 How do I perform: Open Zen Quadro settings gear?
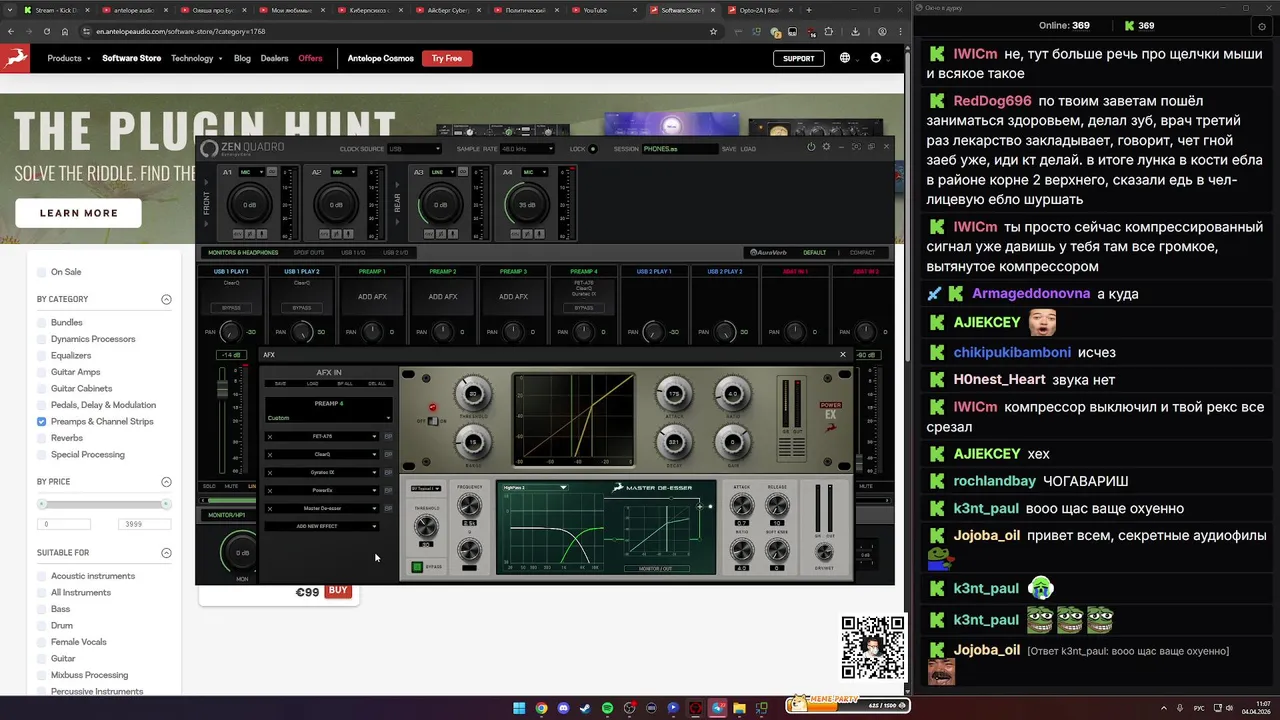[826, 147]
